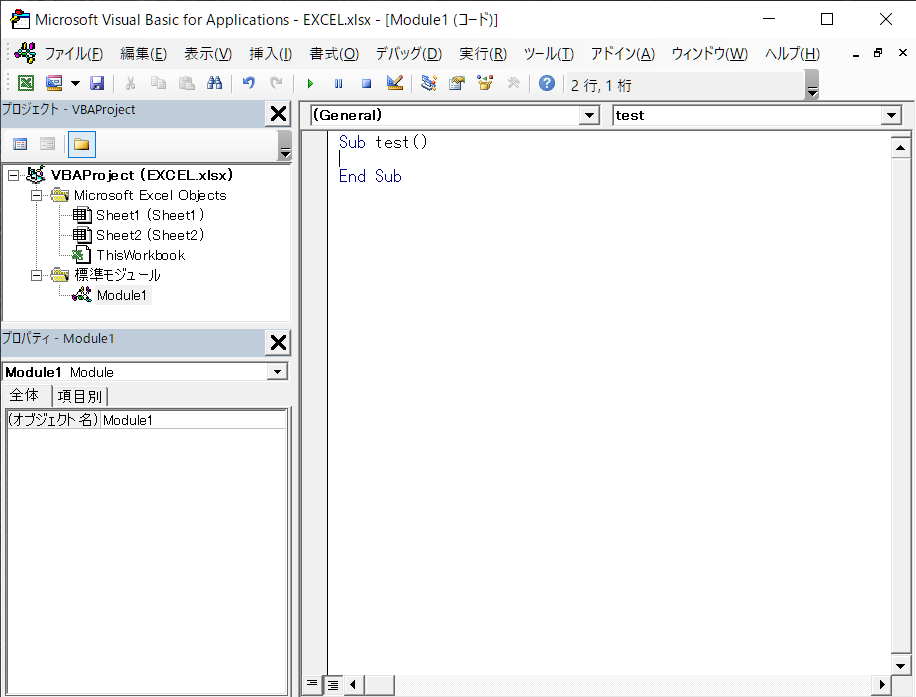Open project pane toolbar overflow arrow
The image size is (916, 697).
click(284, 145)
